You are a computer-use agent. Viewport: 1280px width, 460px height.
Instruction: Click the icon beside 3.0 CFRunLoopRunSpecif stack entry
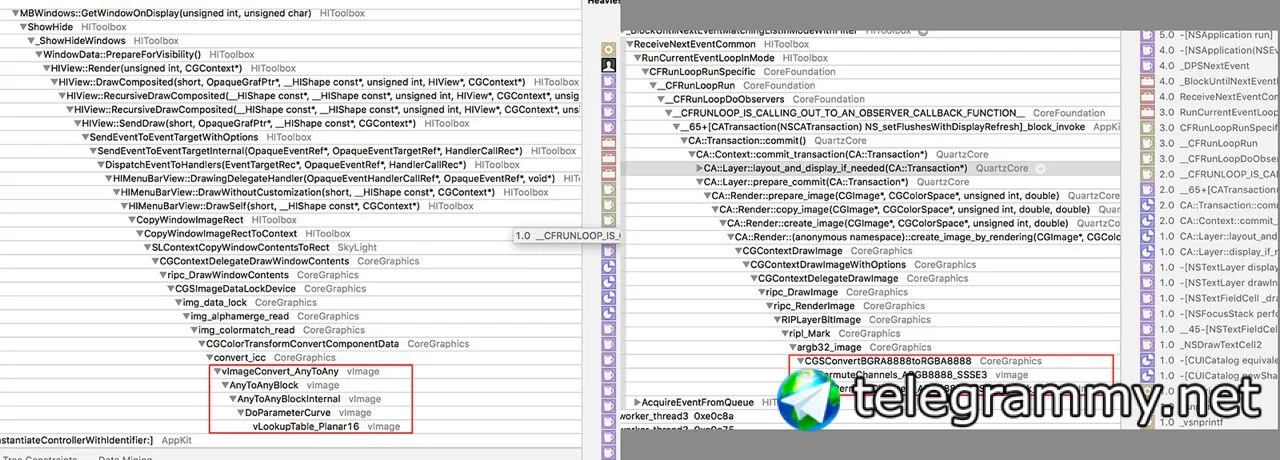coord(1148,128)
